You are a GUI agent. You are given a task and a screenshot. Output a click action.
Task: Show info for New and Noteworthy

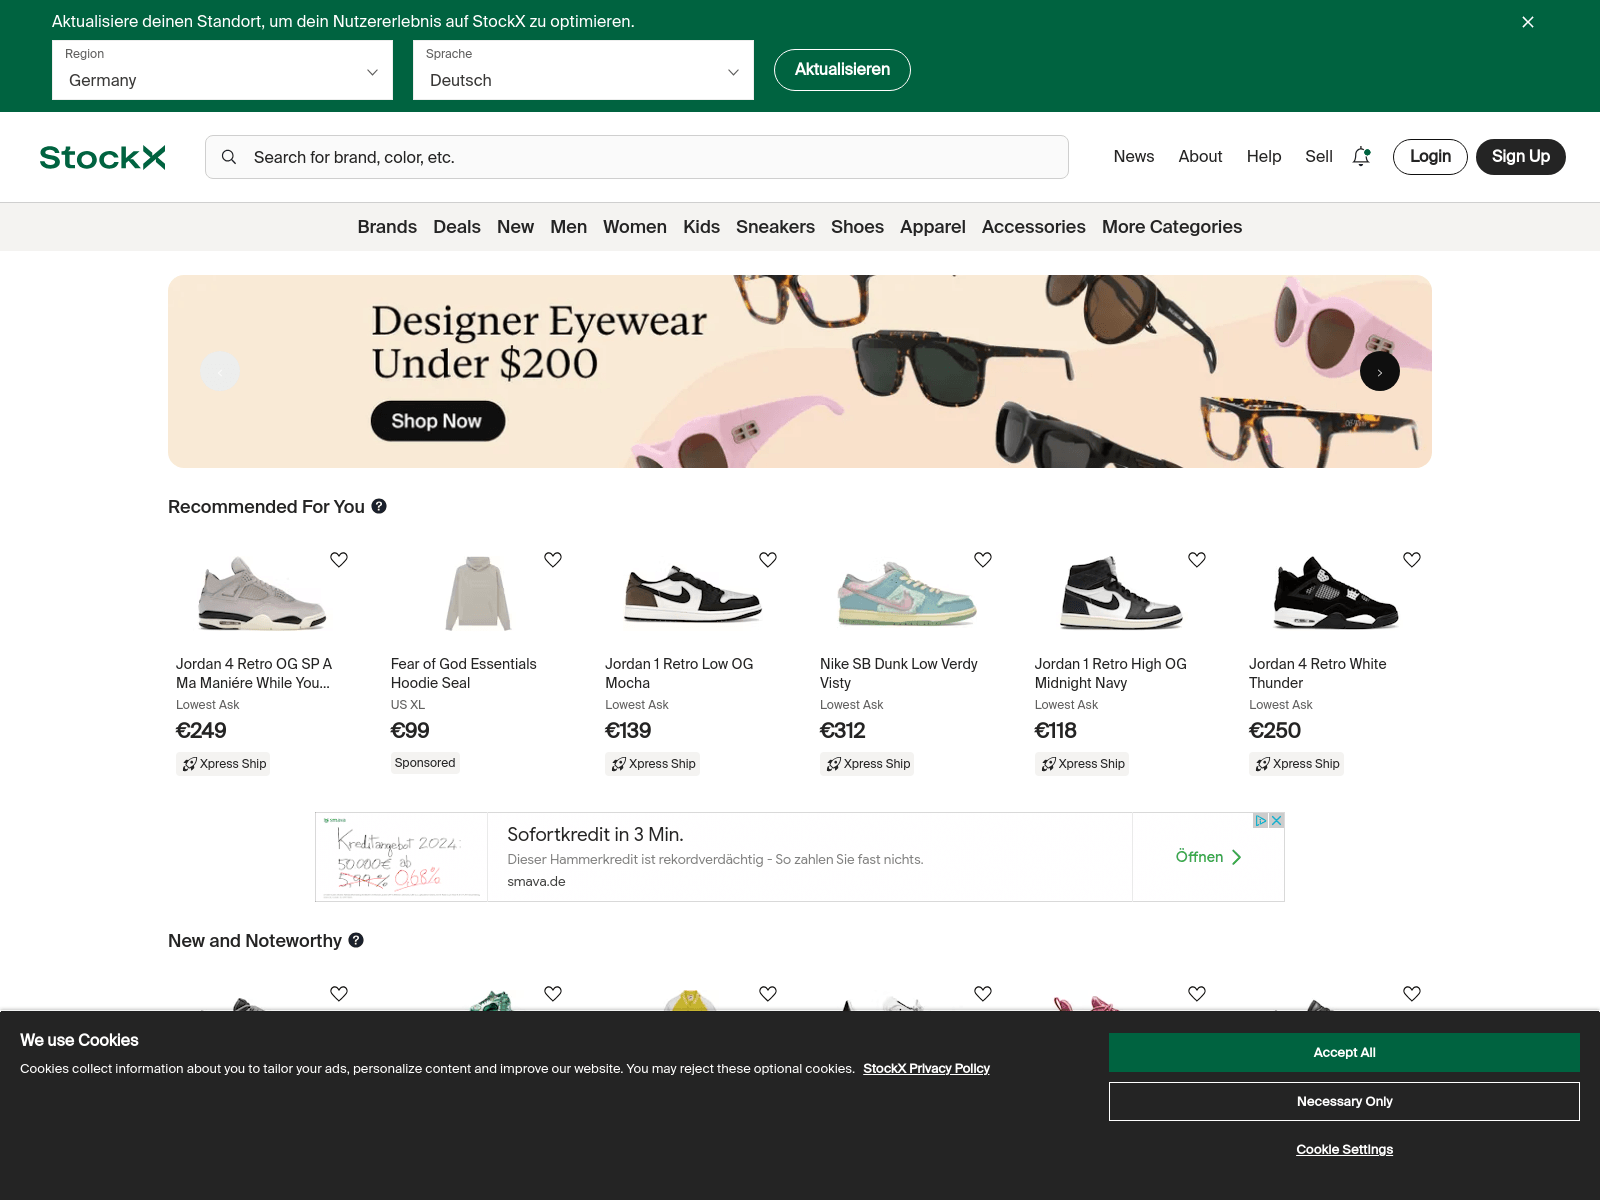356,940
